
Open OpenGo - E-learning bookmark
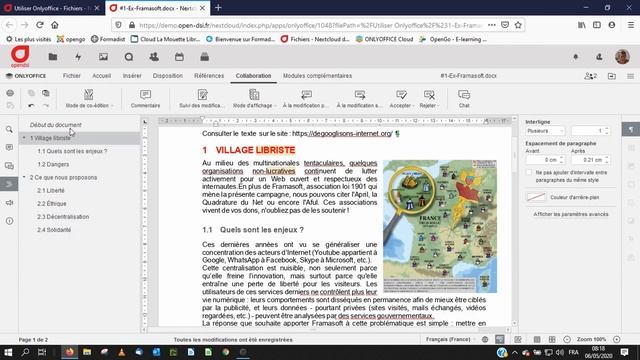coord(453,39)
